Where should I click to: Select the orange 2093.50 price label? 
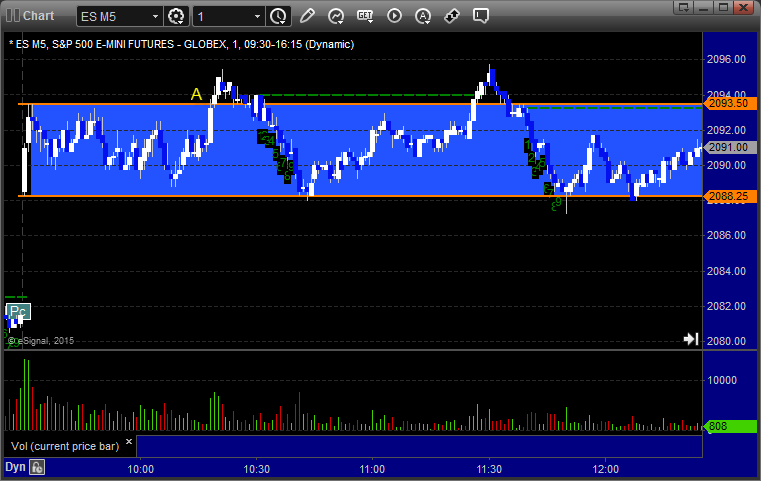point(729,103)
